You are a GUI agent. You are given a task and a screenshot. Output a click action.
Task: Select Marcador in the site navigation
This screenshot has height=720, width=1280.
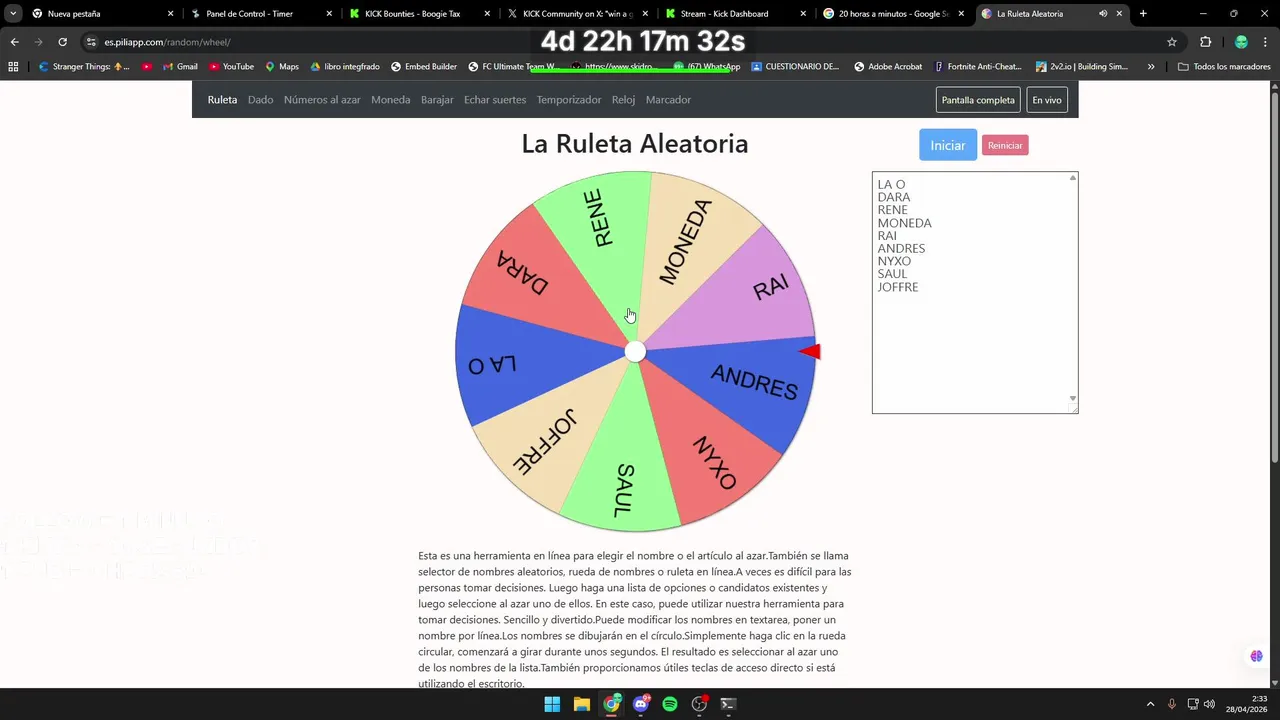(x=668, y=100)
